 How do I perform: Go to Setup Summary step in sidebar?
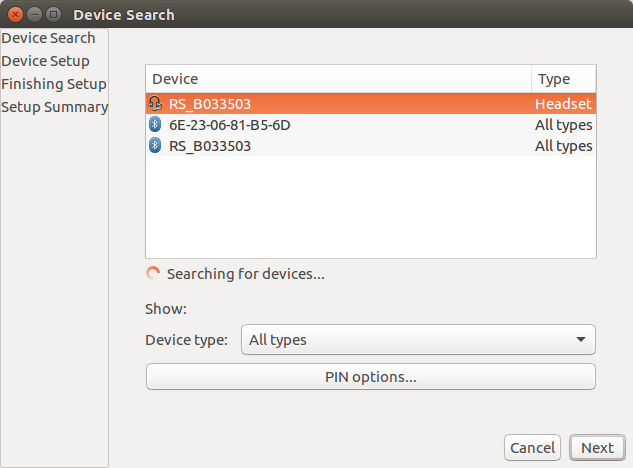54,107
